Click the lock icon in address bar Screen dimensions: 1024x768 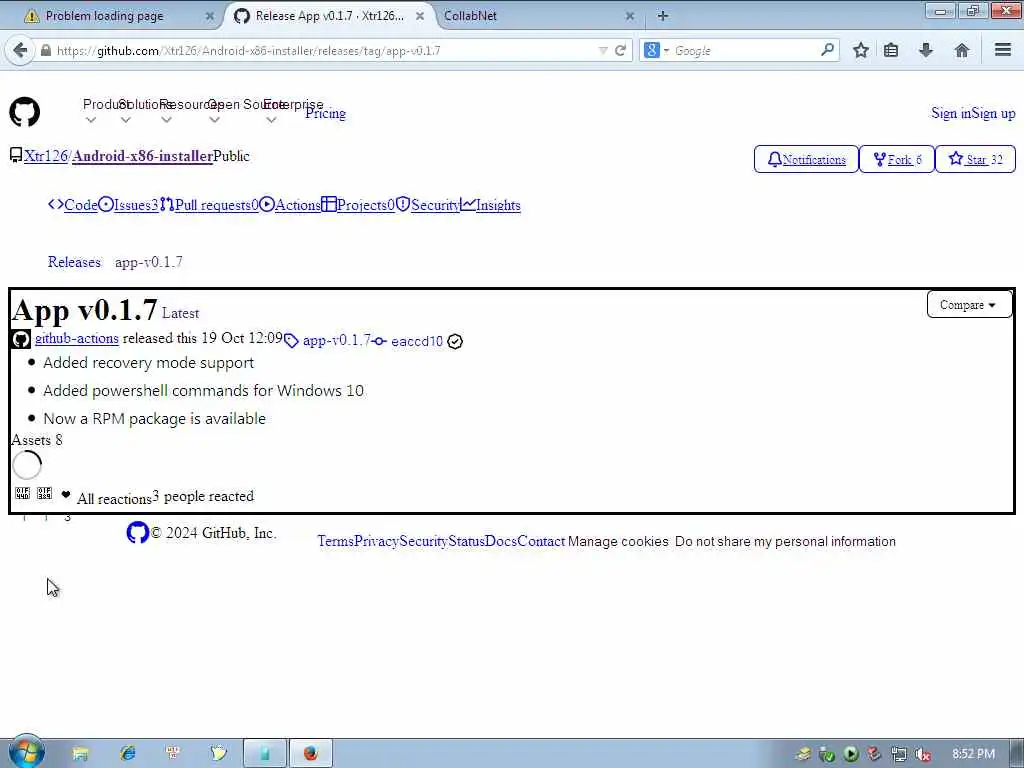pyautogui.click(x=46, y=50)
